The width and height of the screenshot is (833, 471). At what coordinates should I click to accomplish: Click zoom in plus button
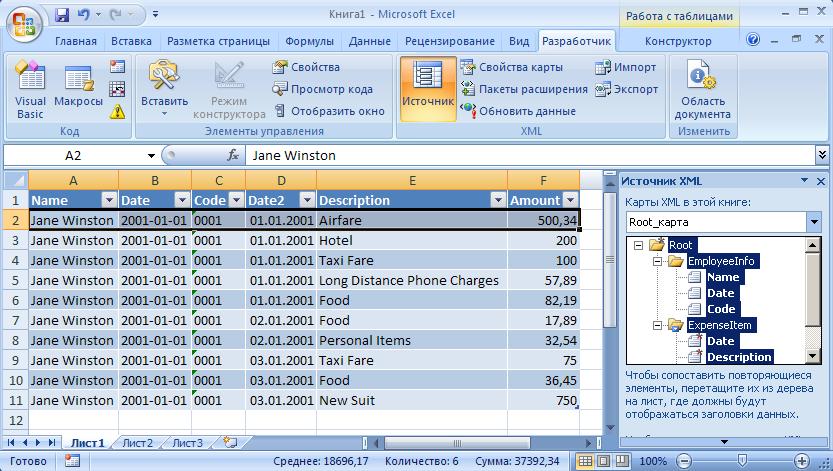pyautogui.click(x=802, y=461)
